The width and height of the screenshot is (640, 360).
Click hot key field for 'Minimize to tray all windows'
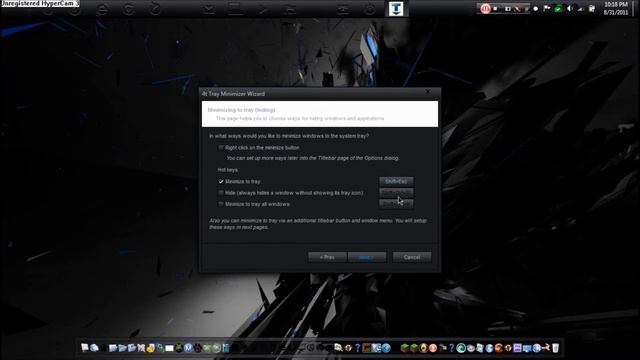[396, 204]
